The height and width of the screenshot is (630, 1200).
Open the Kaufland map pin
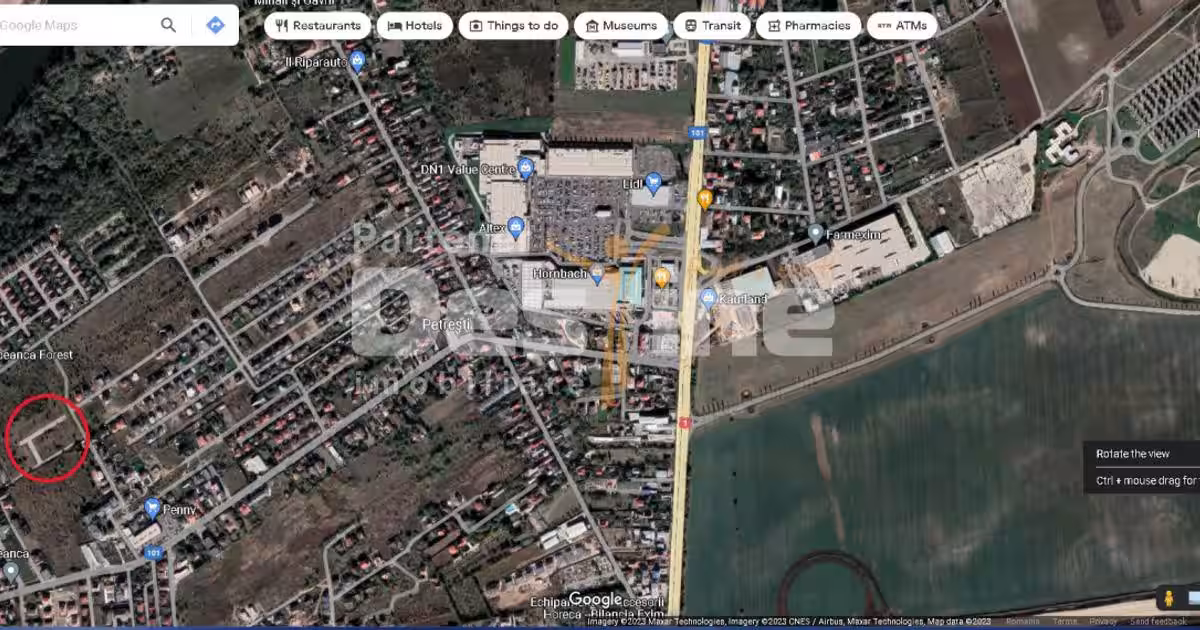pyautogui.click(x=708, y=297)
